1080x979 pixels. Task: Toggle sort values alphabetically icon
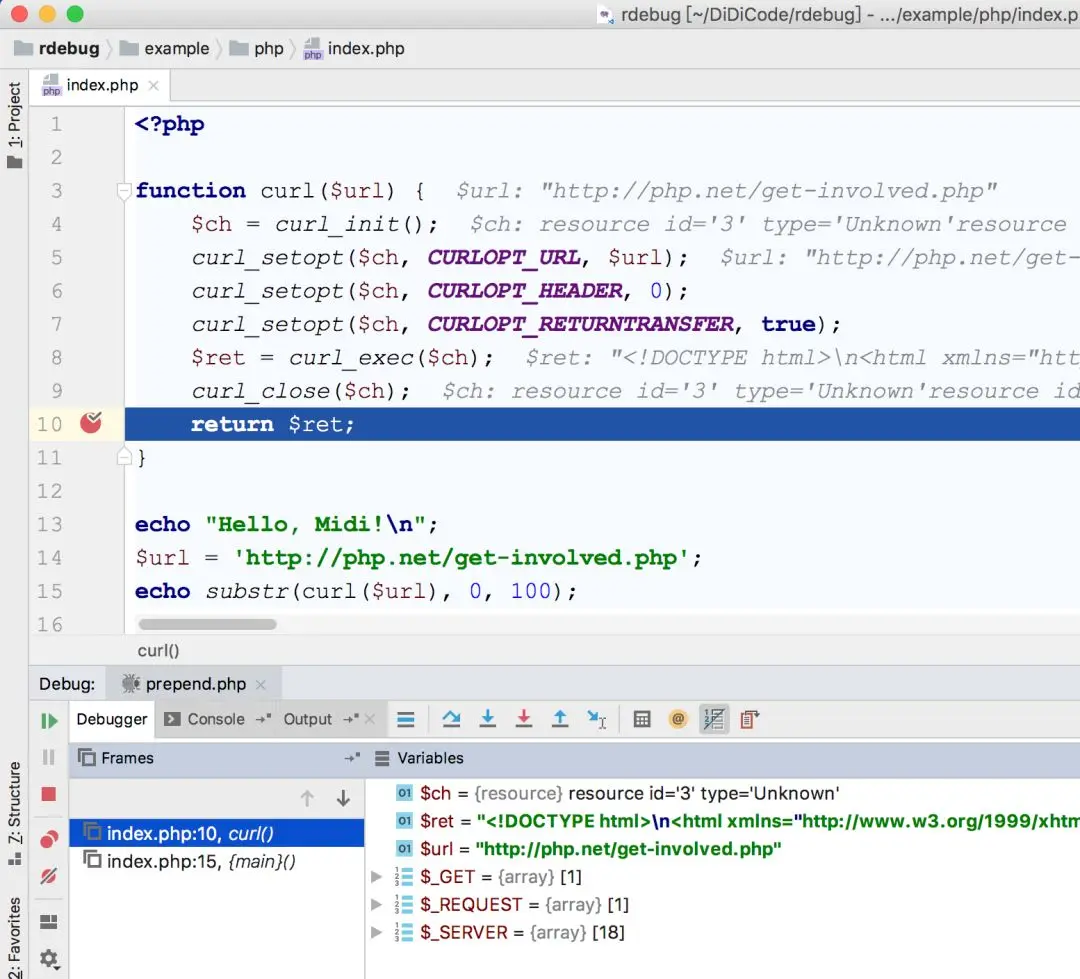(714, 719)
